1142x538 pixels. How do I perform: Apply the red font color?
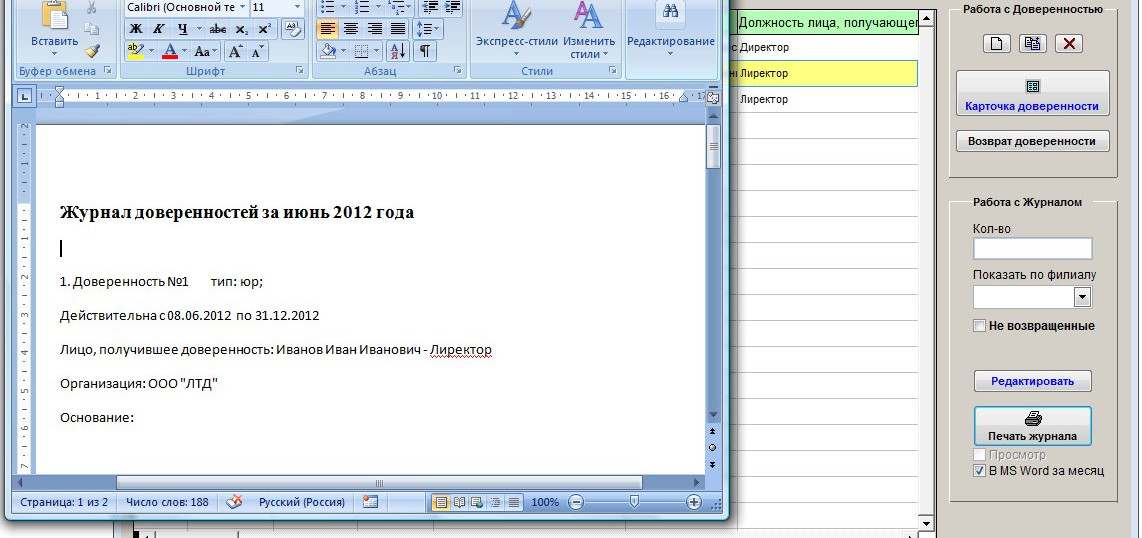pyautogui.click(x=170, y=51)
